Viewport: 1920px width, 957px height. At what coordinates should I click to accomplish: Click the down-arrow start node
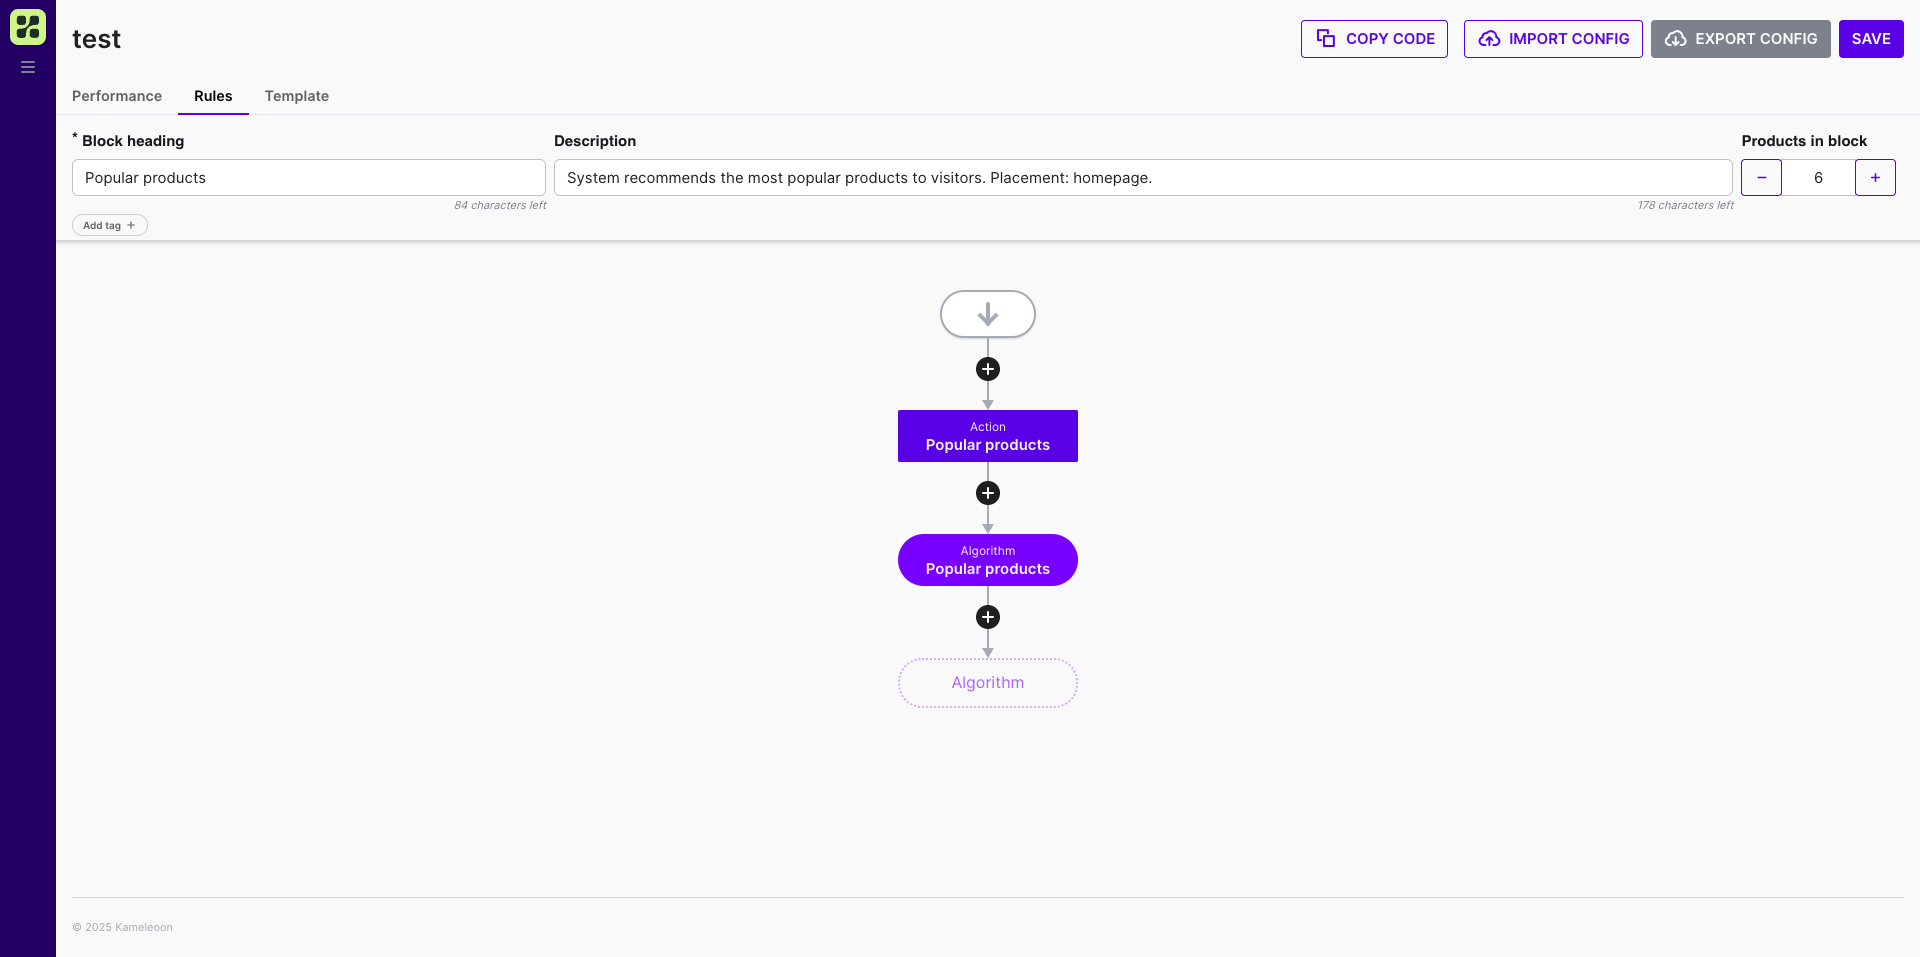987,314
